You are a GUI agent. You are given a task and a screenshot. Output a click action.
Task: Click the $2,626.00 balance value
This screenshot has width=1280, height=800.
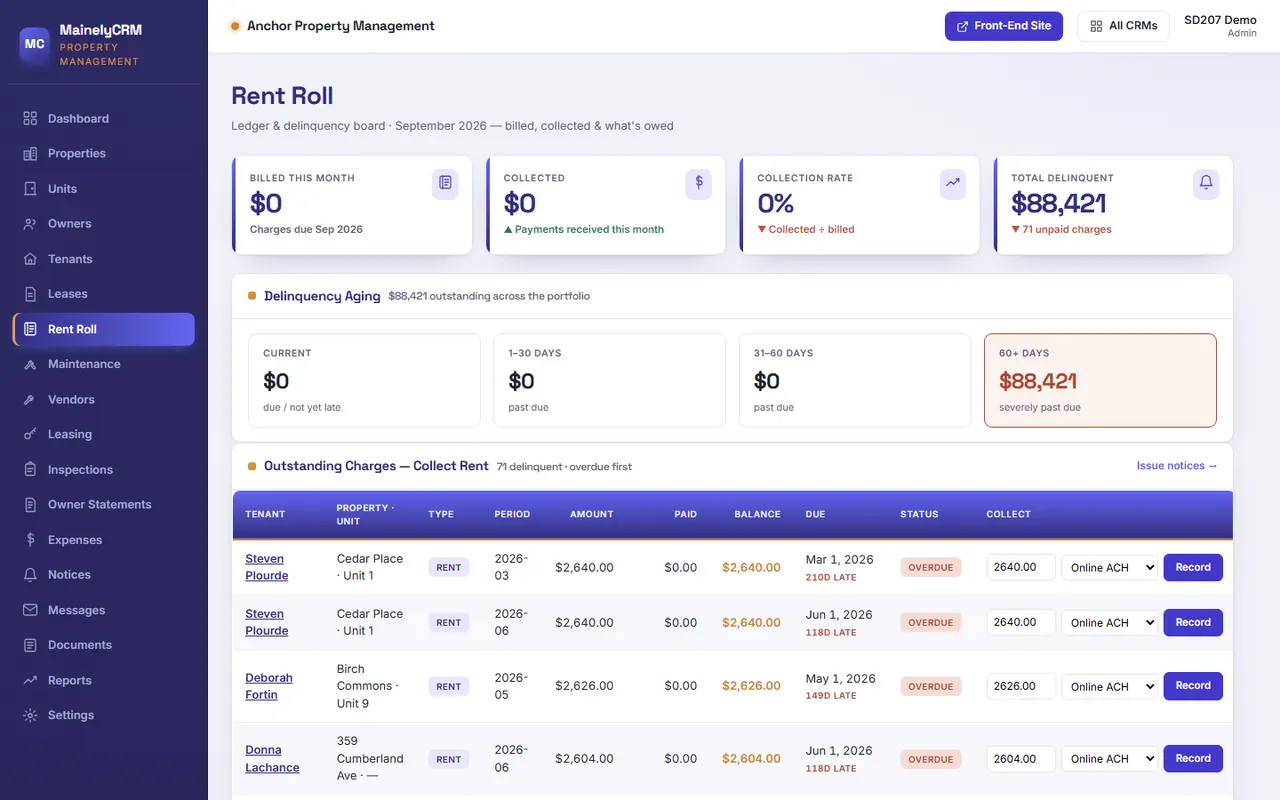tap(751, 686)
